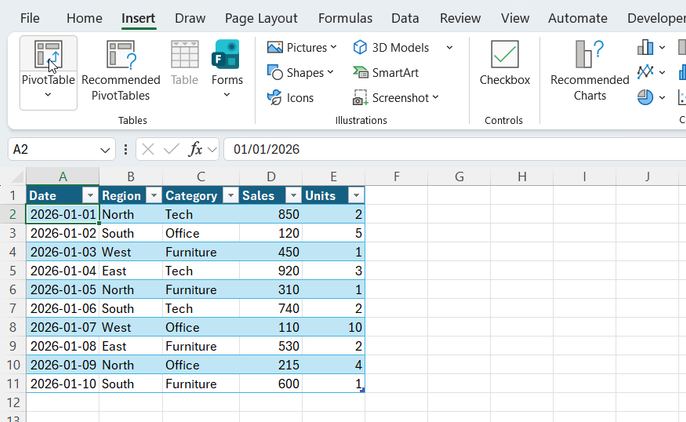Insert 3D Models
The image size is (686, 422).
tap(392, 47)
